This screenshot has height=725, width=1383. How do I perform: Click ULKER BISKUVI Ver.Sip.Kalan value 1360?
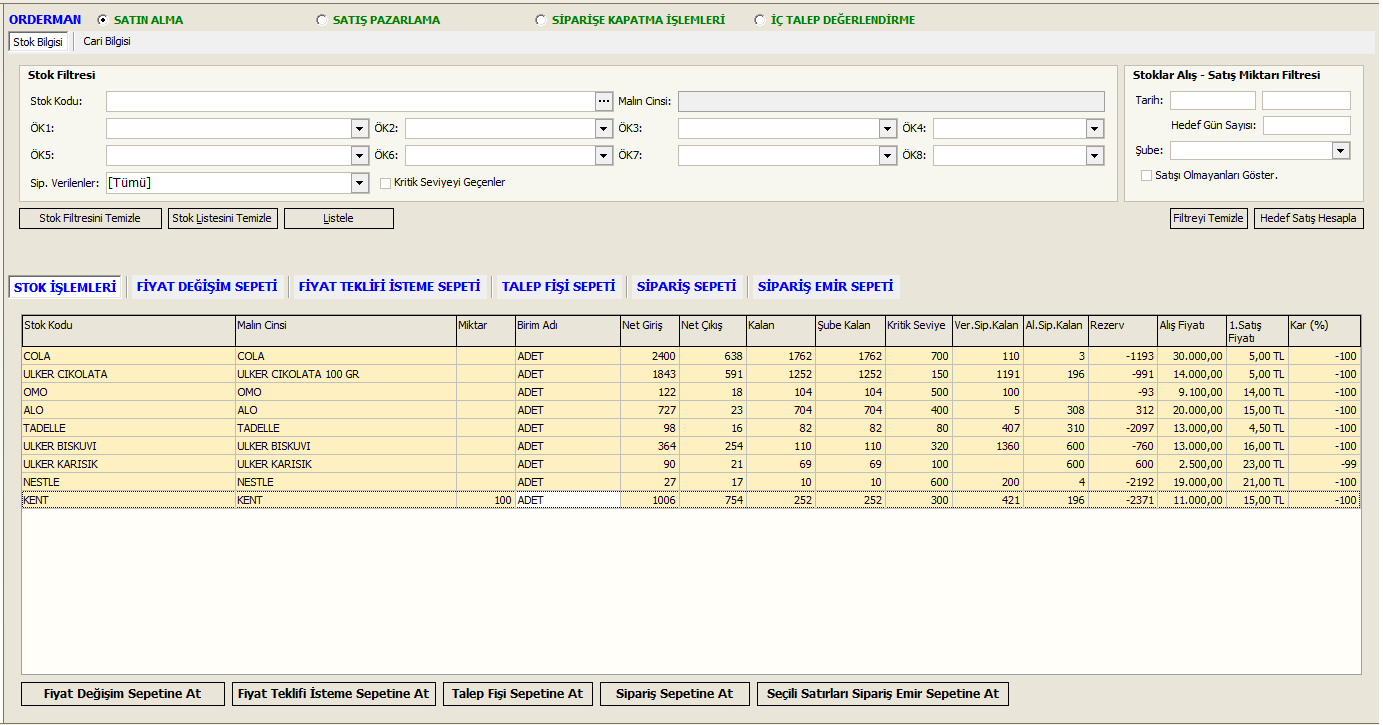(988, 446)
